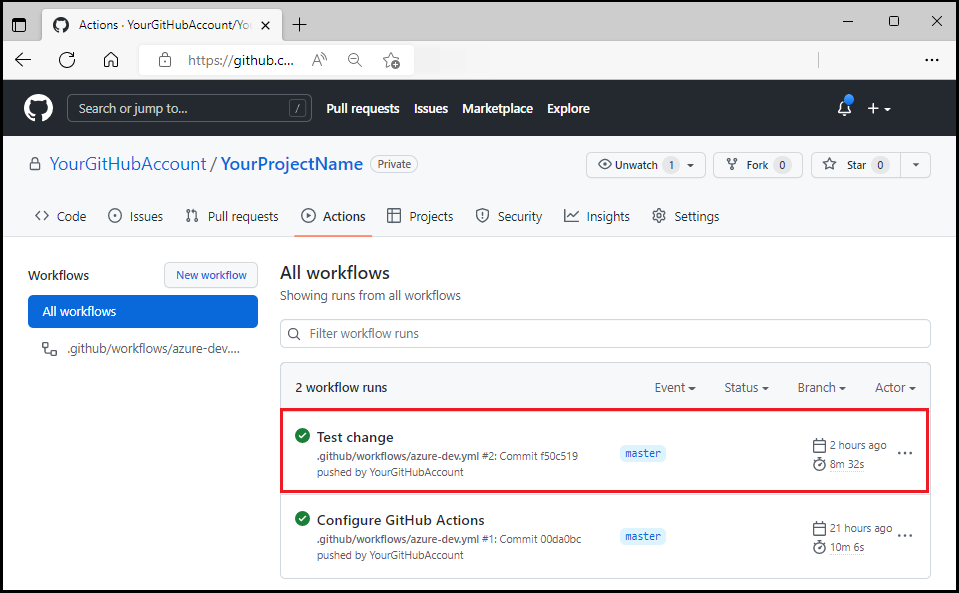Click the lock icon beside YourGitHubAccount

pyautogui.click(x=34, y=163)
